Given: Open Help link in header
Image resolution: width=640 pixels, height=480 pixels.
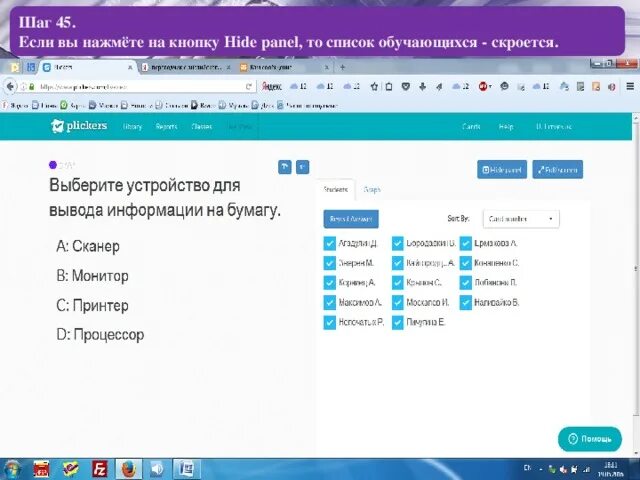Looking at the screenshot, I should click(506, 127).
